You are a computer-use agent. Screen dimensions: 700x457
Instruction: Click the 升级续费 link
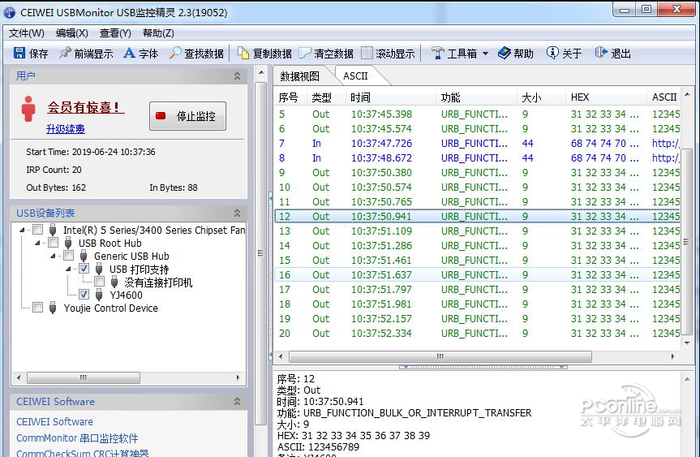[66, 129]
